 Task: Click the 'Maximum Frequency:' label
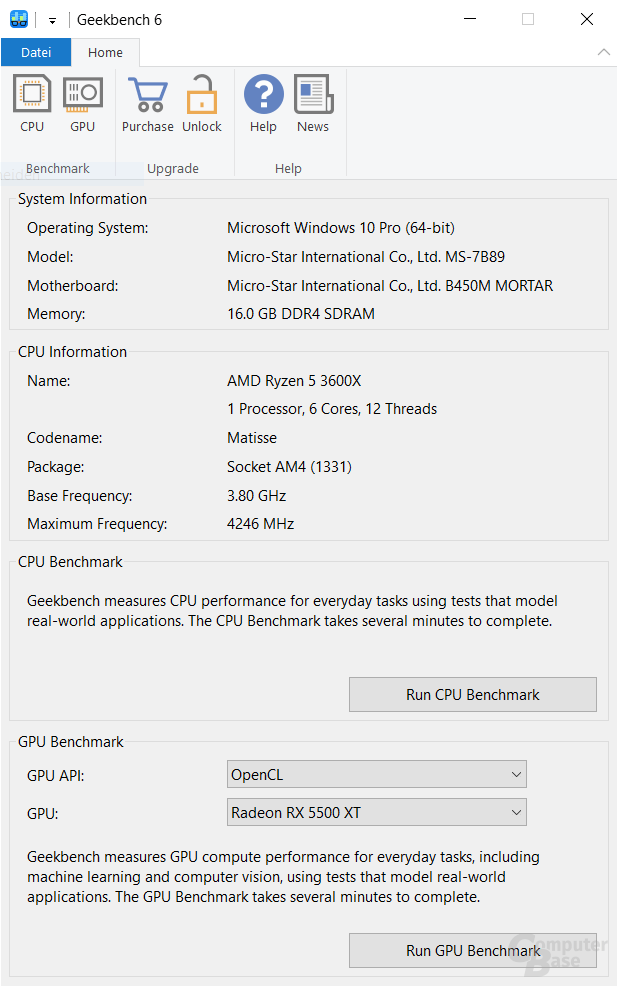pyautogui.click(x=97, y=524)
